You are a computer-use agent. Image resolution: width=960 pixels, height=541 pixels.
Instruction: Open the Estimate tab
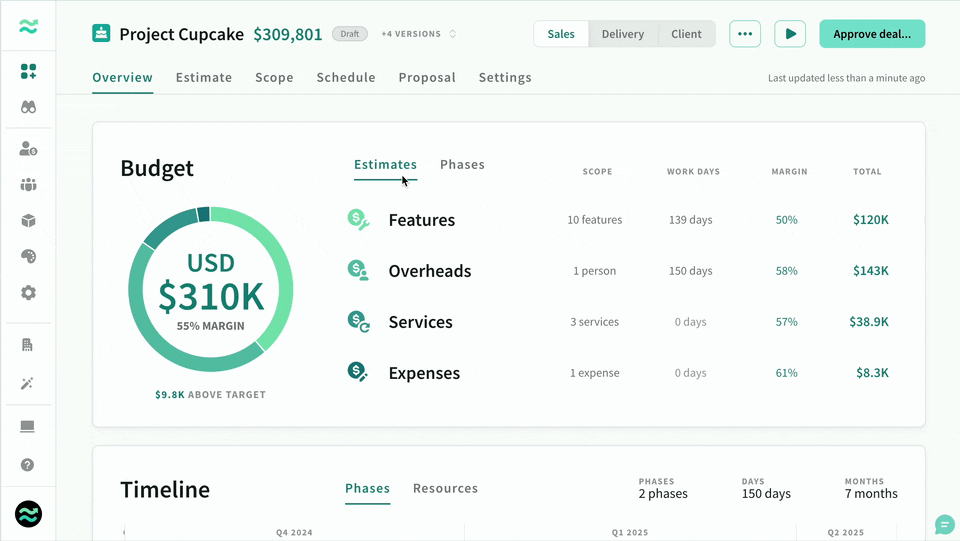coord(204,78)
